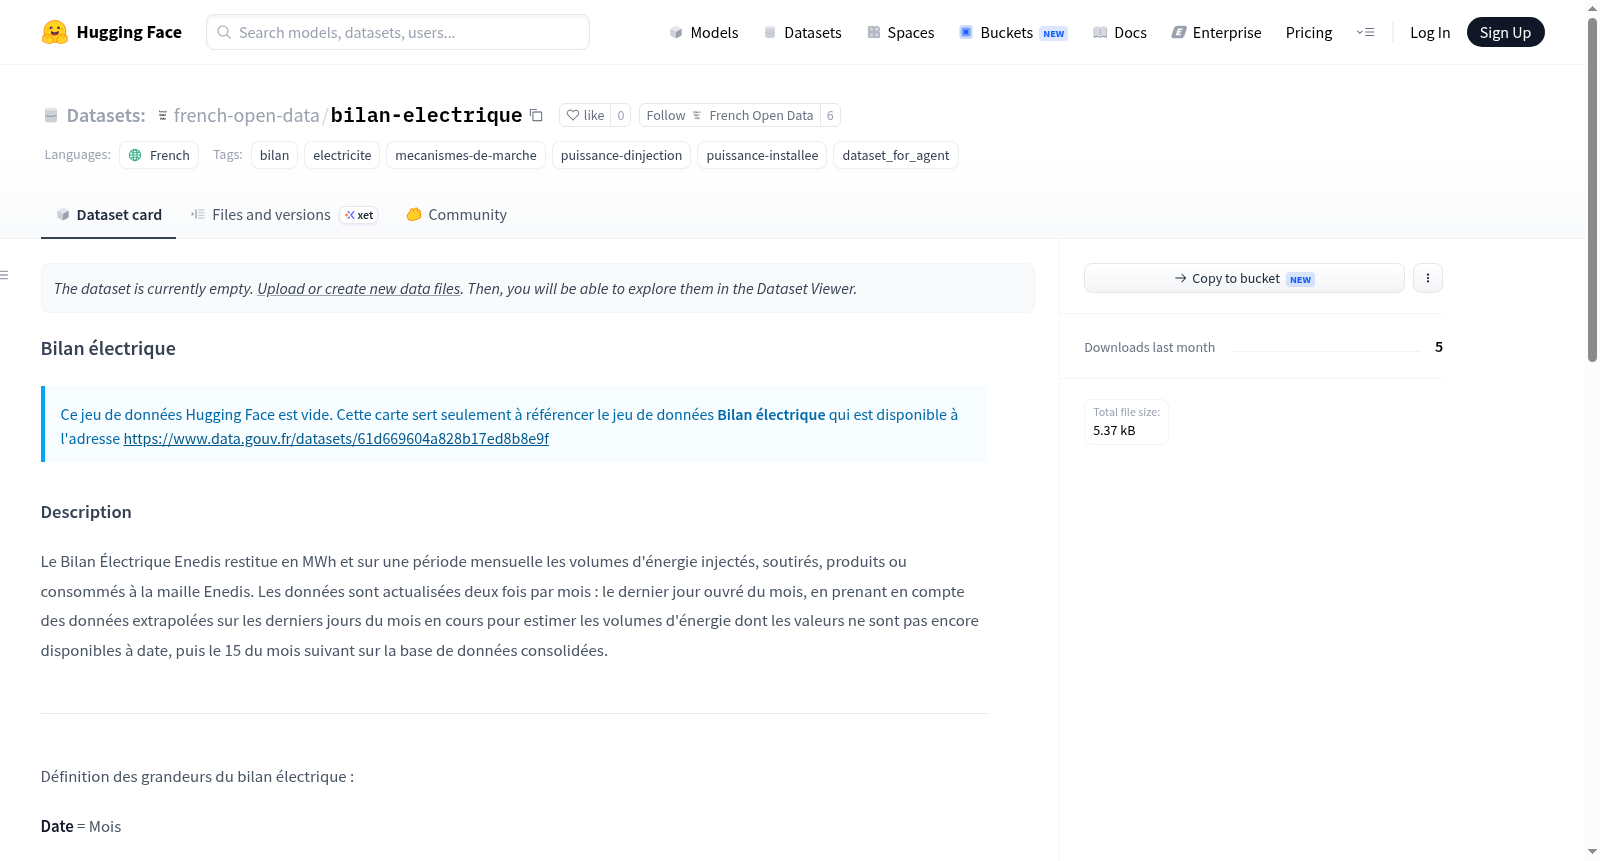This screenshot has width=1600, height=861.
Task: Like this dataset
Action: 585,115
